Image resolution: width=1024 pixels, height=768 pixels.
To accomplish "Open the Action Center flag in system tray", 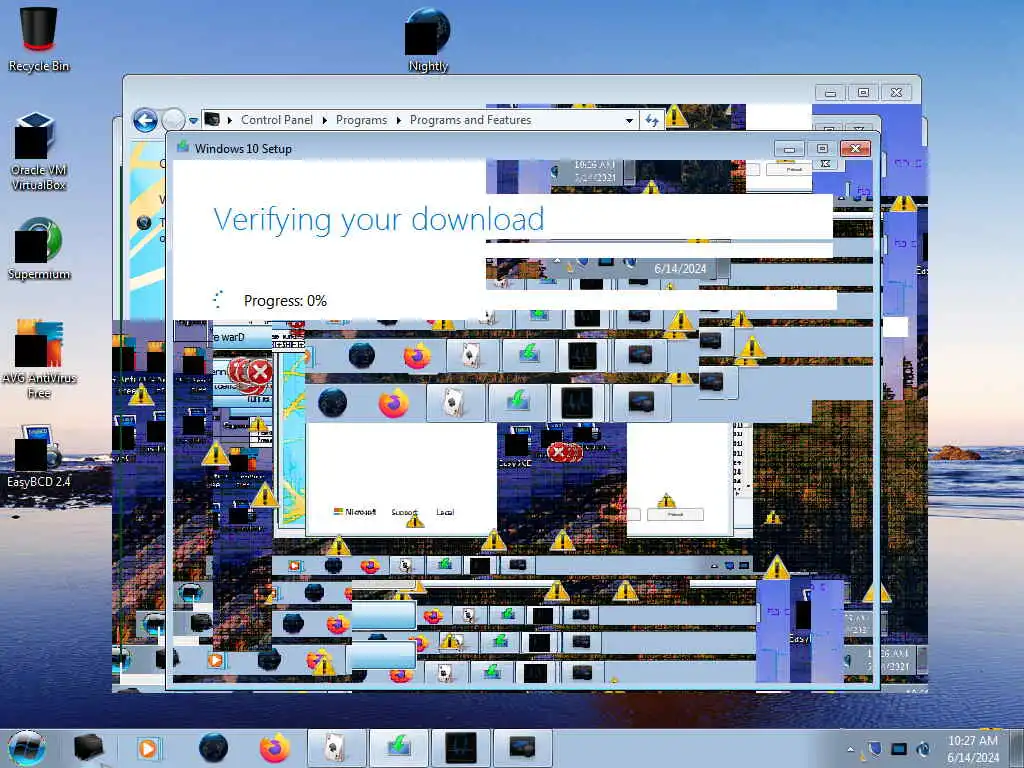I will pos(874,749).
